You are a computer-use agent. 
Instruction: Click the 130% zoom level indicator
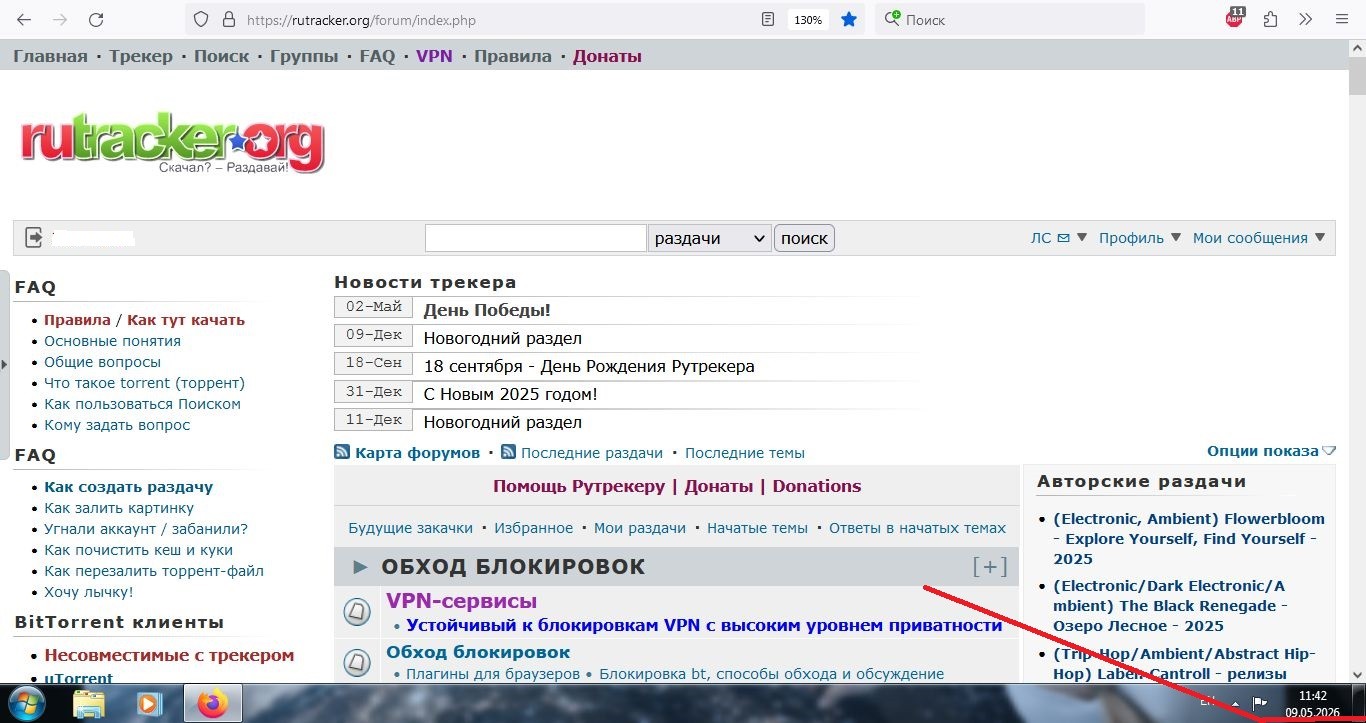[808, 19]
